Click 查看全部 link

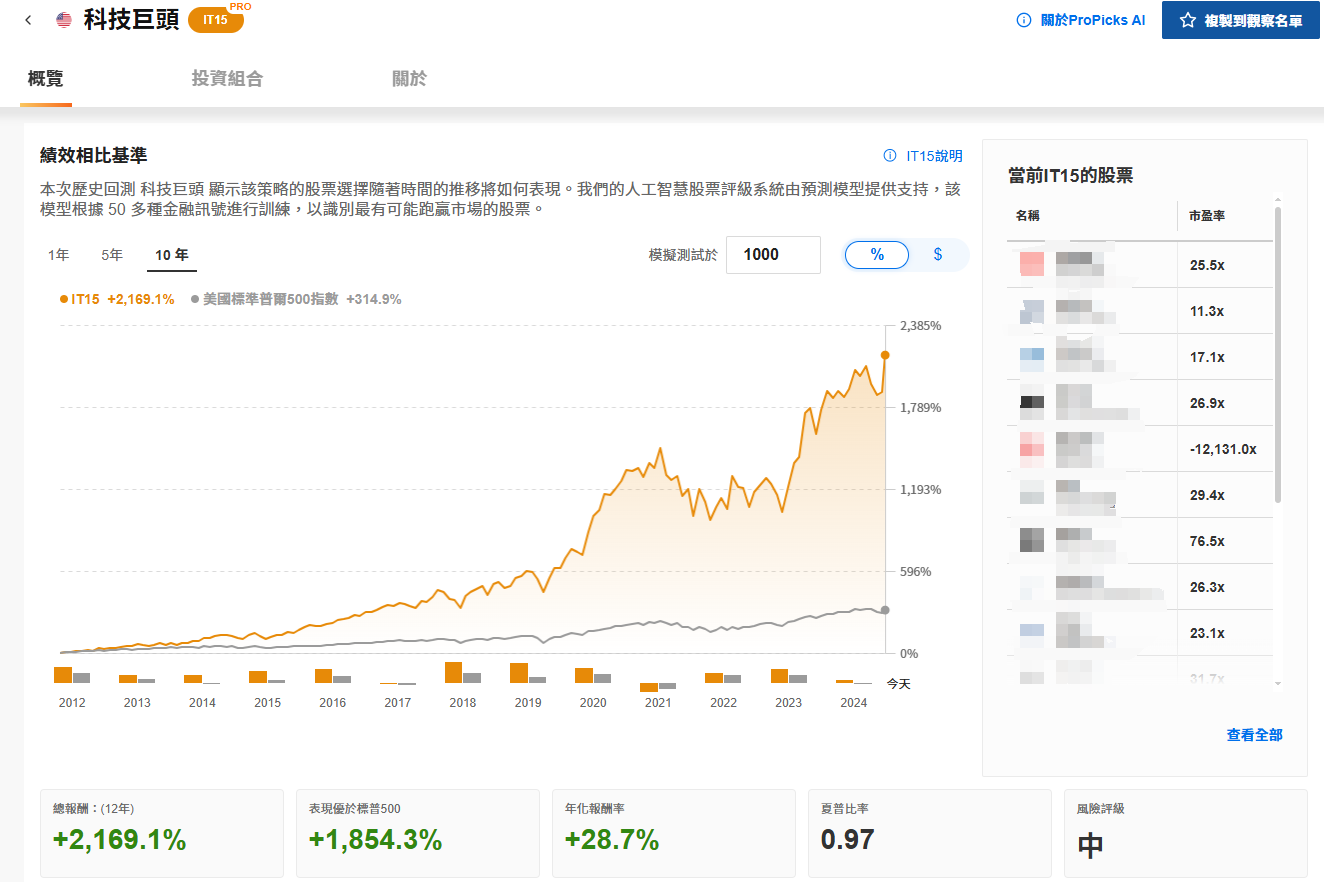[1254, 735]
